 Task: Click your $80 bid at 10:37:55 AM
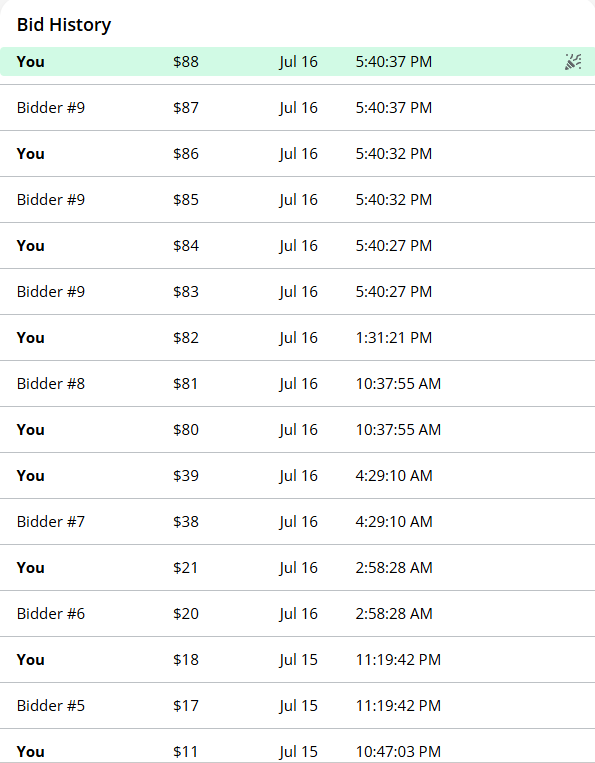(297, 430)
